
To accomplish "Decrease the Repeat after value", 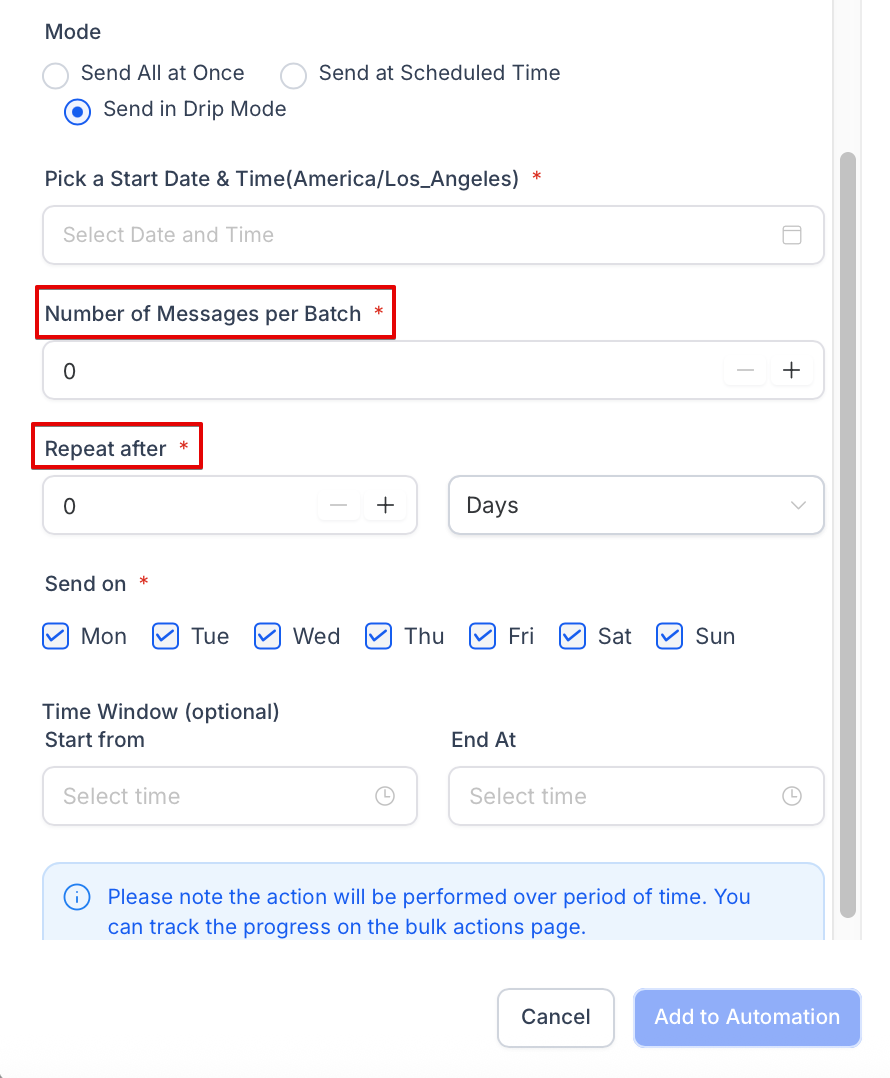I will point(339,506).
